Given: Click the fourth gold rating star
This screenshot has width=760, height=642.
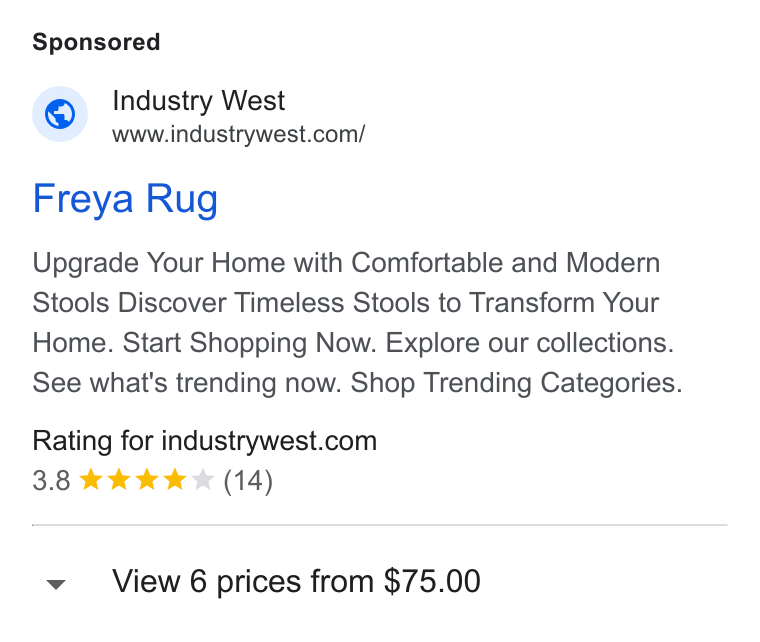Looking at the screenshot, I should 175,480.
